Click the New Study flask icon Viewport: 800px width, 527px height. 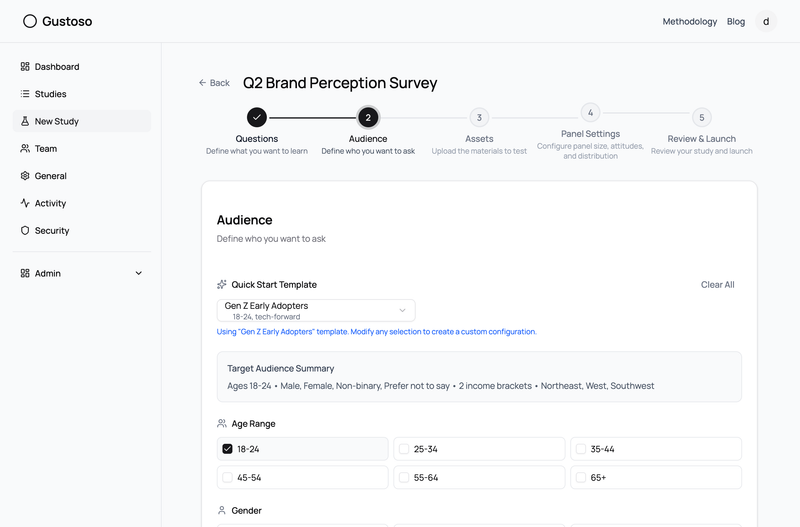click(25, 121)
